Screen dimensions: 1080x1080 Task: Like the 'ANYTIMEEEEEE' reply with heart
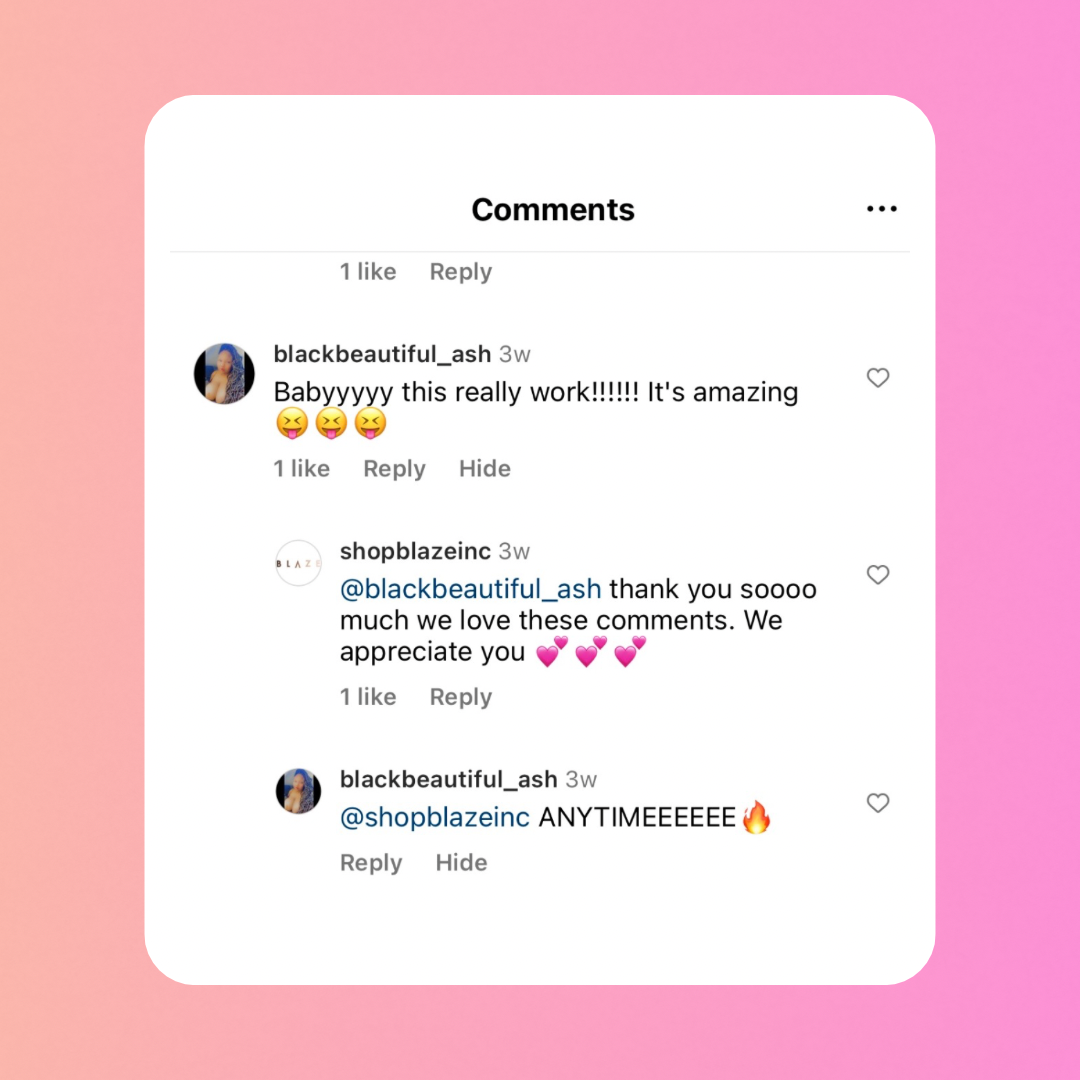(877, 803)
